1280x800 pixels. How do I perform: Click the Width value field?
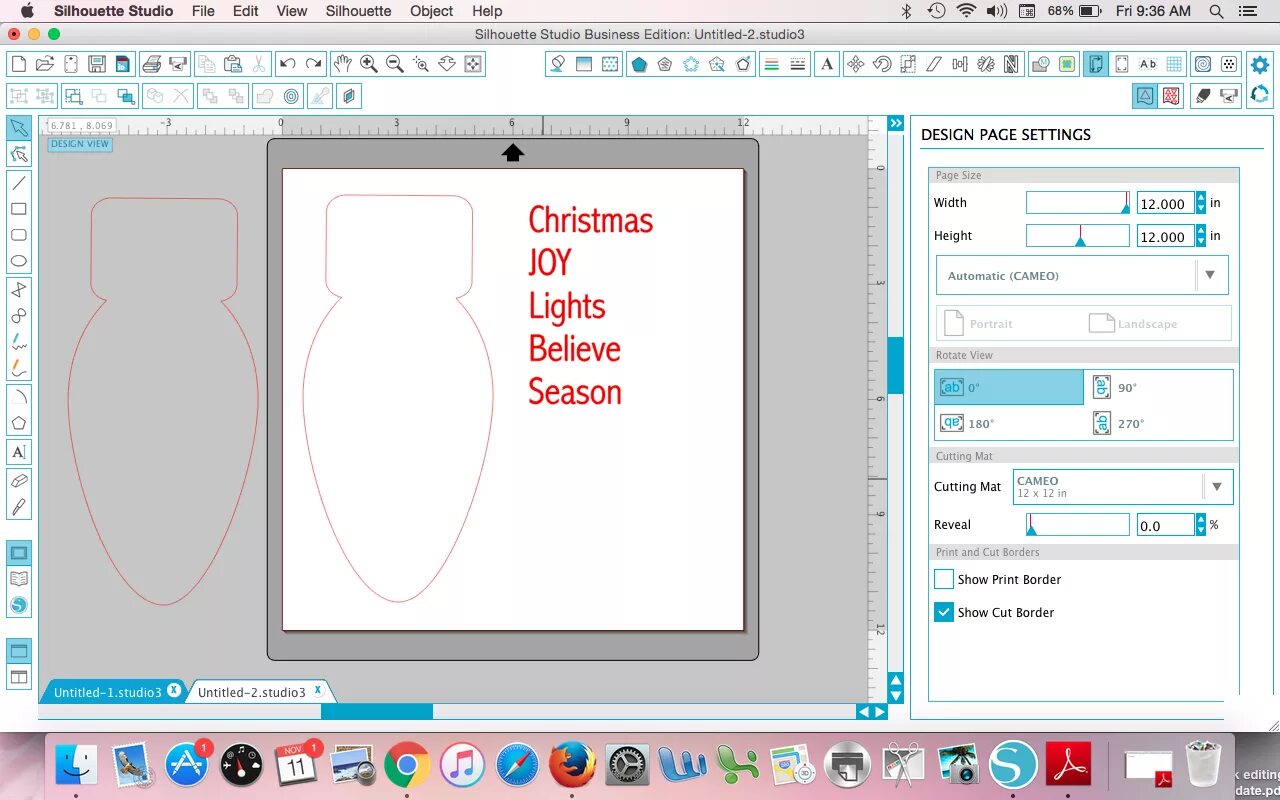point(1166,203)
